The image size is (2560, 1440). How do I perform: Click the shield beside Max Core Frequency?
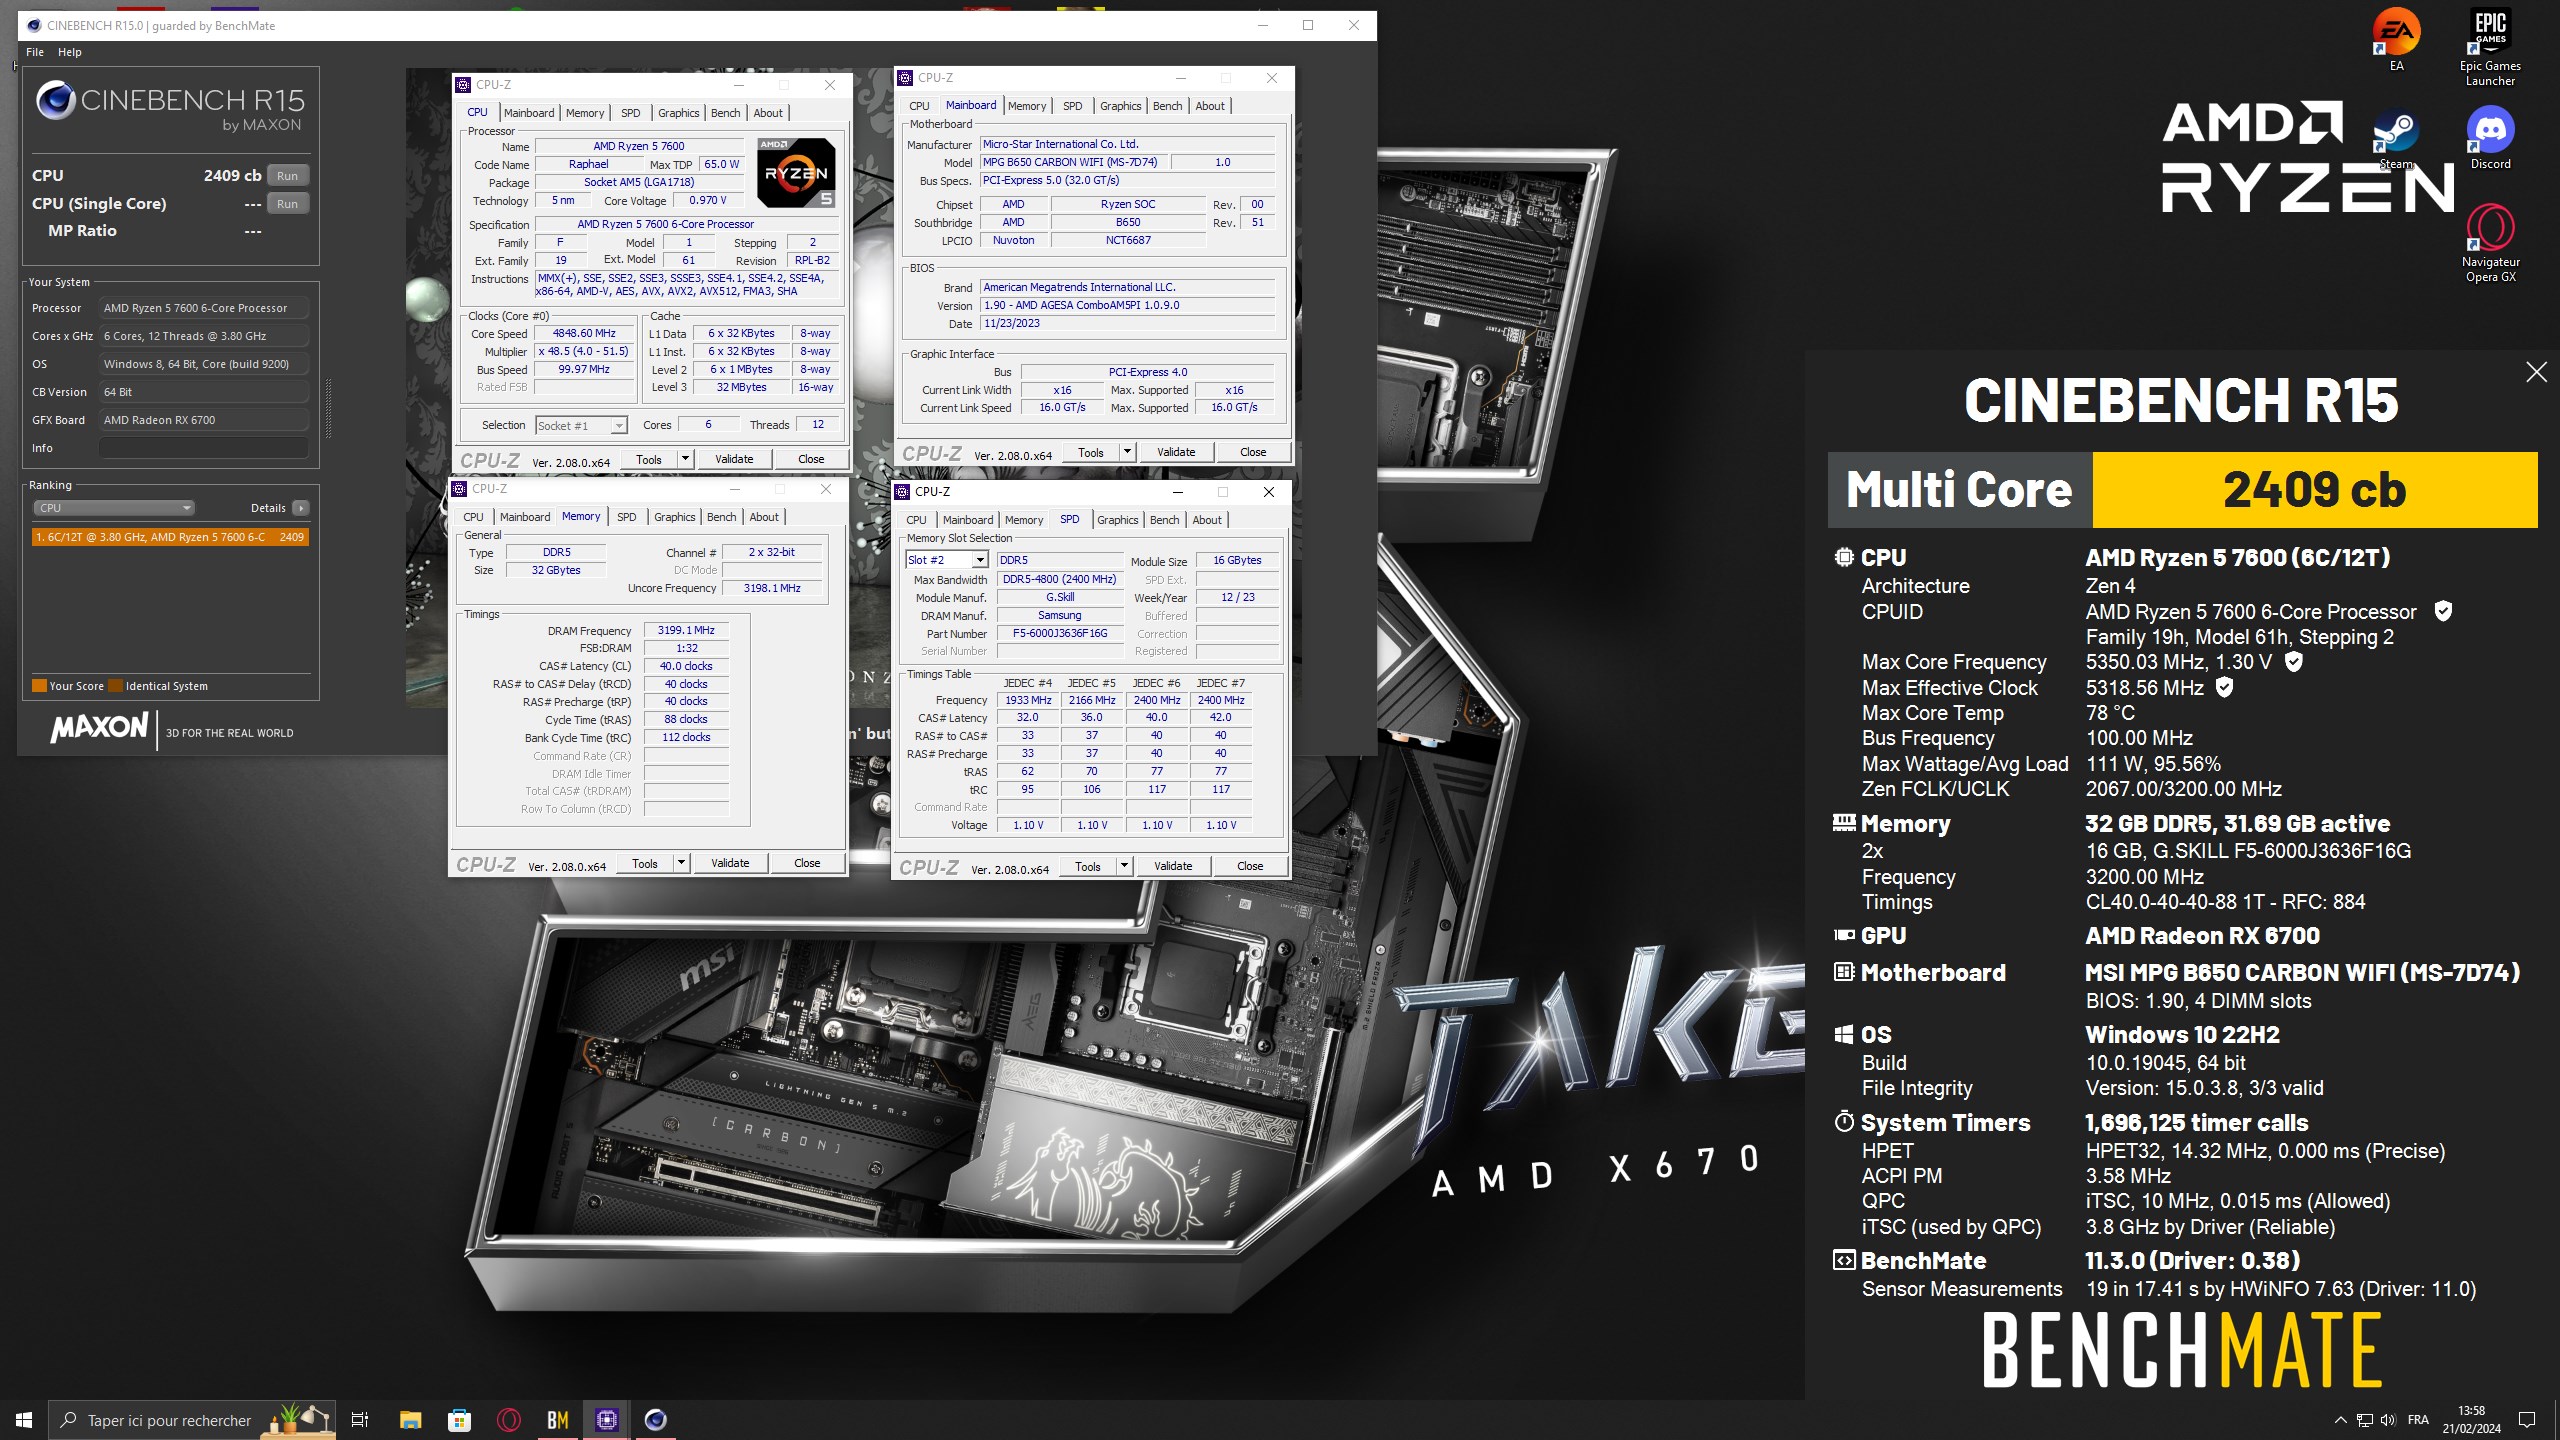pos(2294,661)
